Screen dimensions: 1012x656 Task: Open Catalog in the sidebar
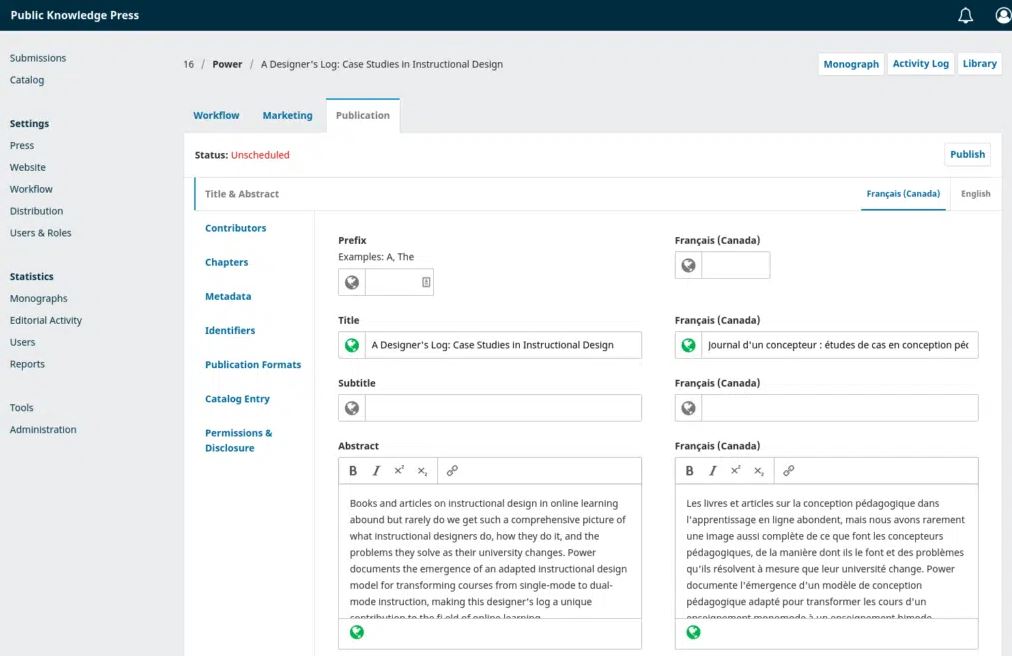point(27,80)
